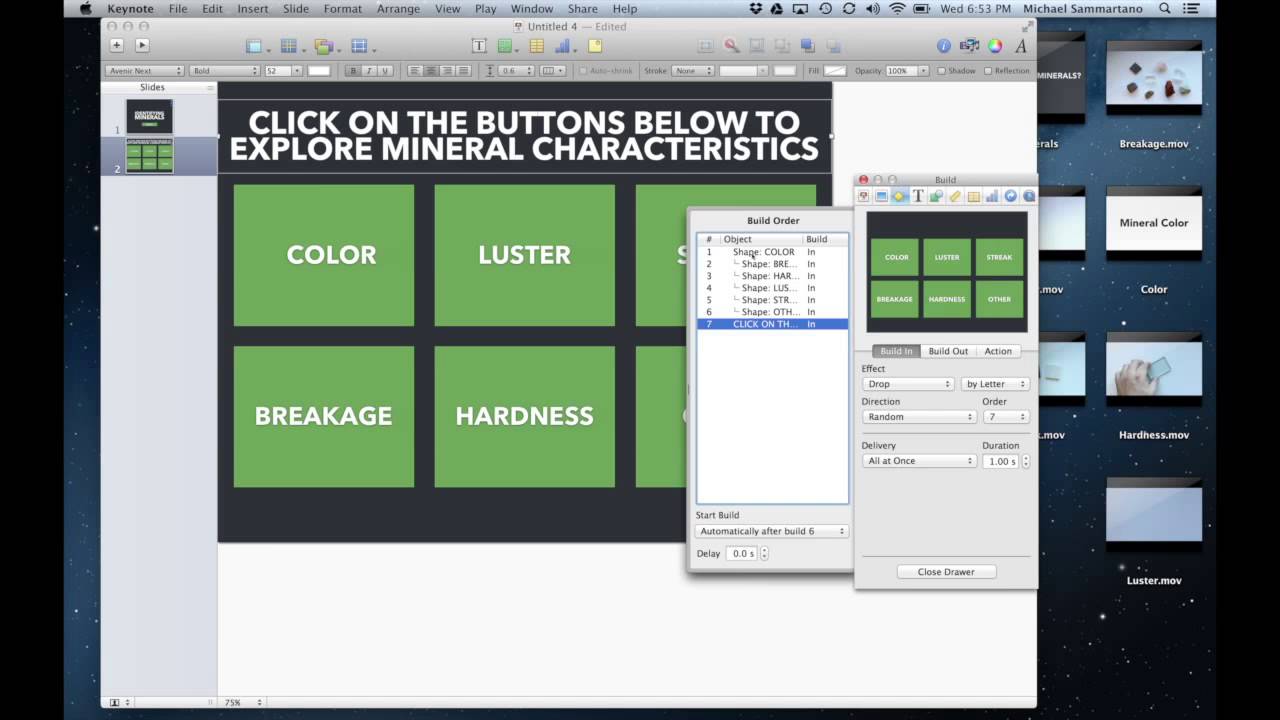Open the Text inspector icon

(x=918, y=196)
